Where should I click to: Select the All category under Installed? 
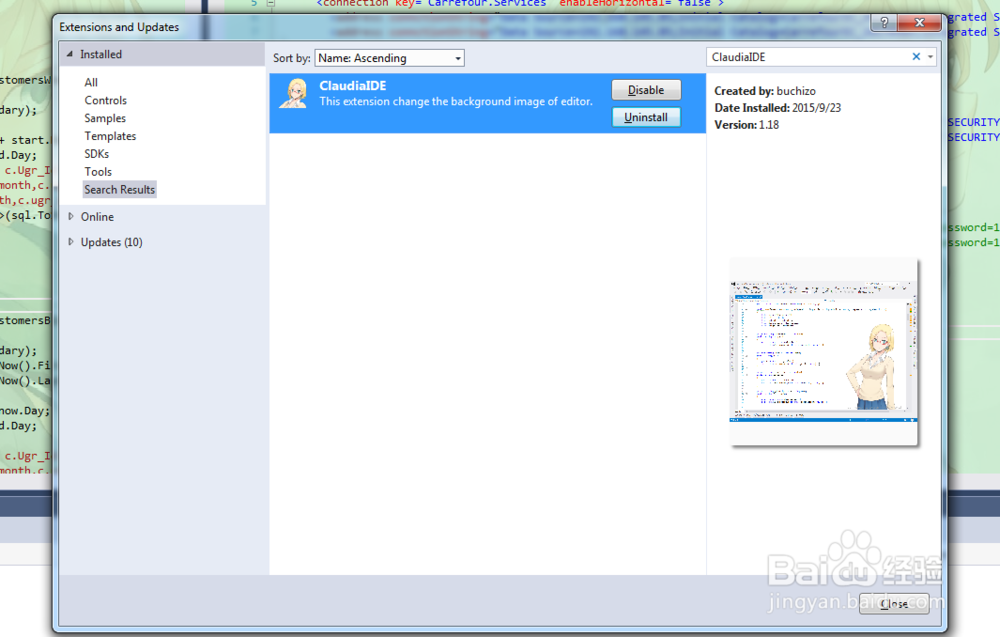click(x=90, y=82)
